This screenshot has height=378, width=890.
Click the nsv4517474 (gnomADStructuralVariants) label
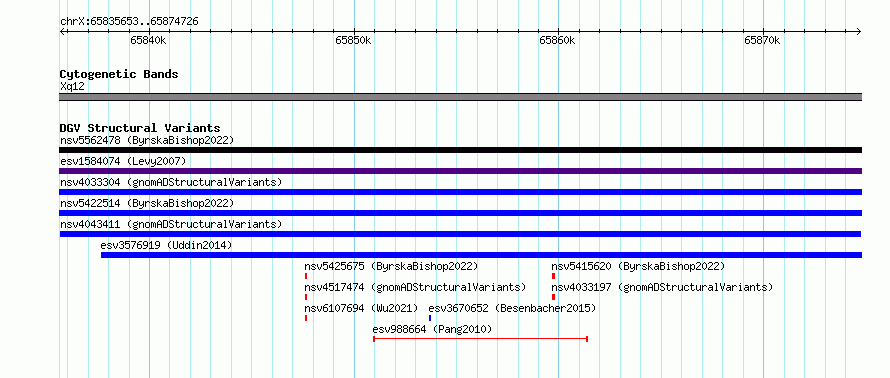[415, 287]
